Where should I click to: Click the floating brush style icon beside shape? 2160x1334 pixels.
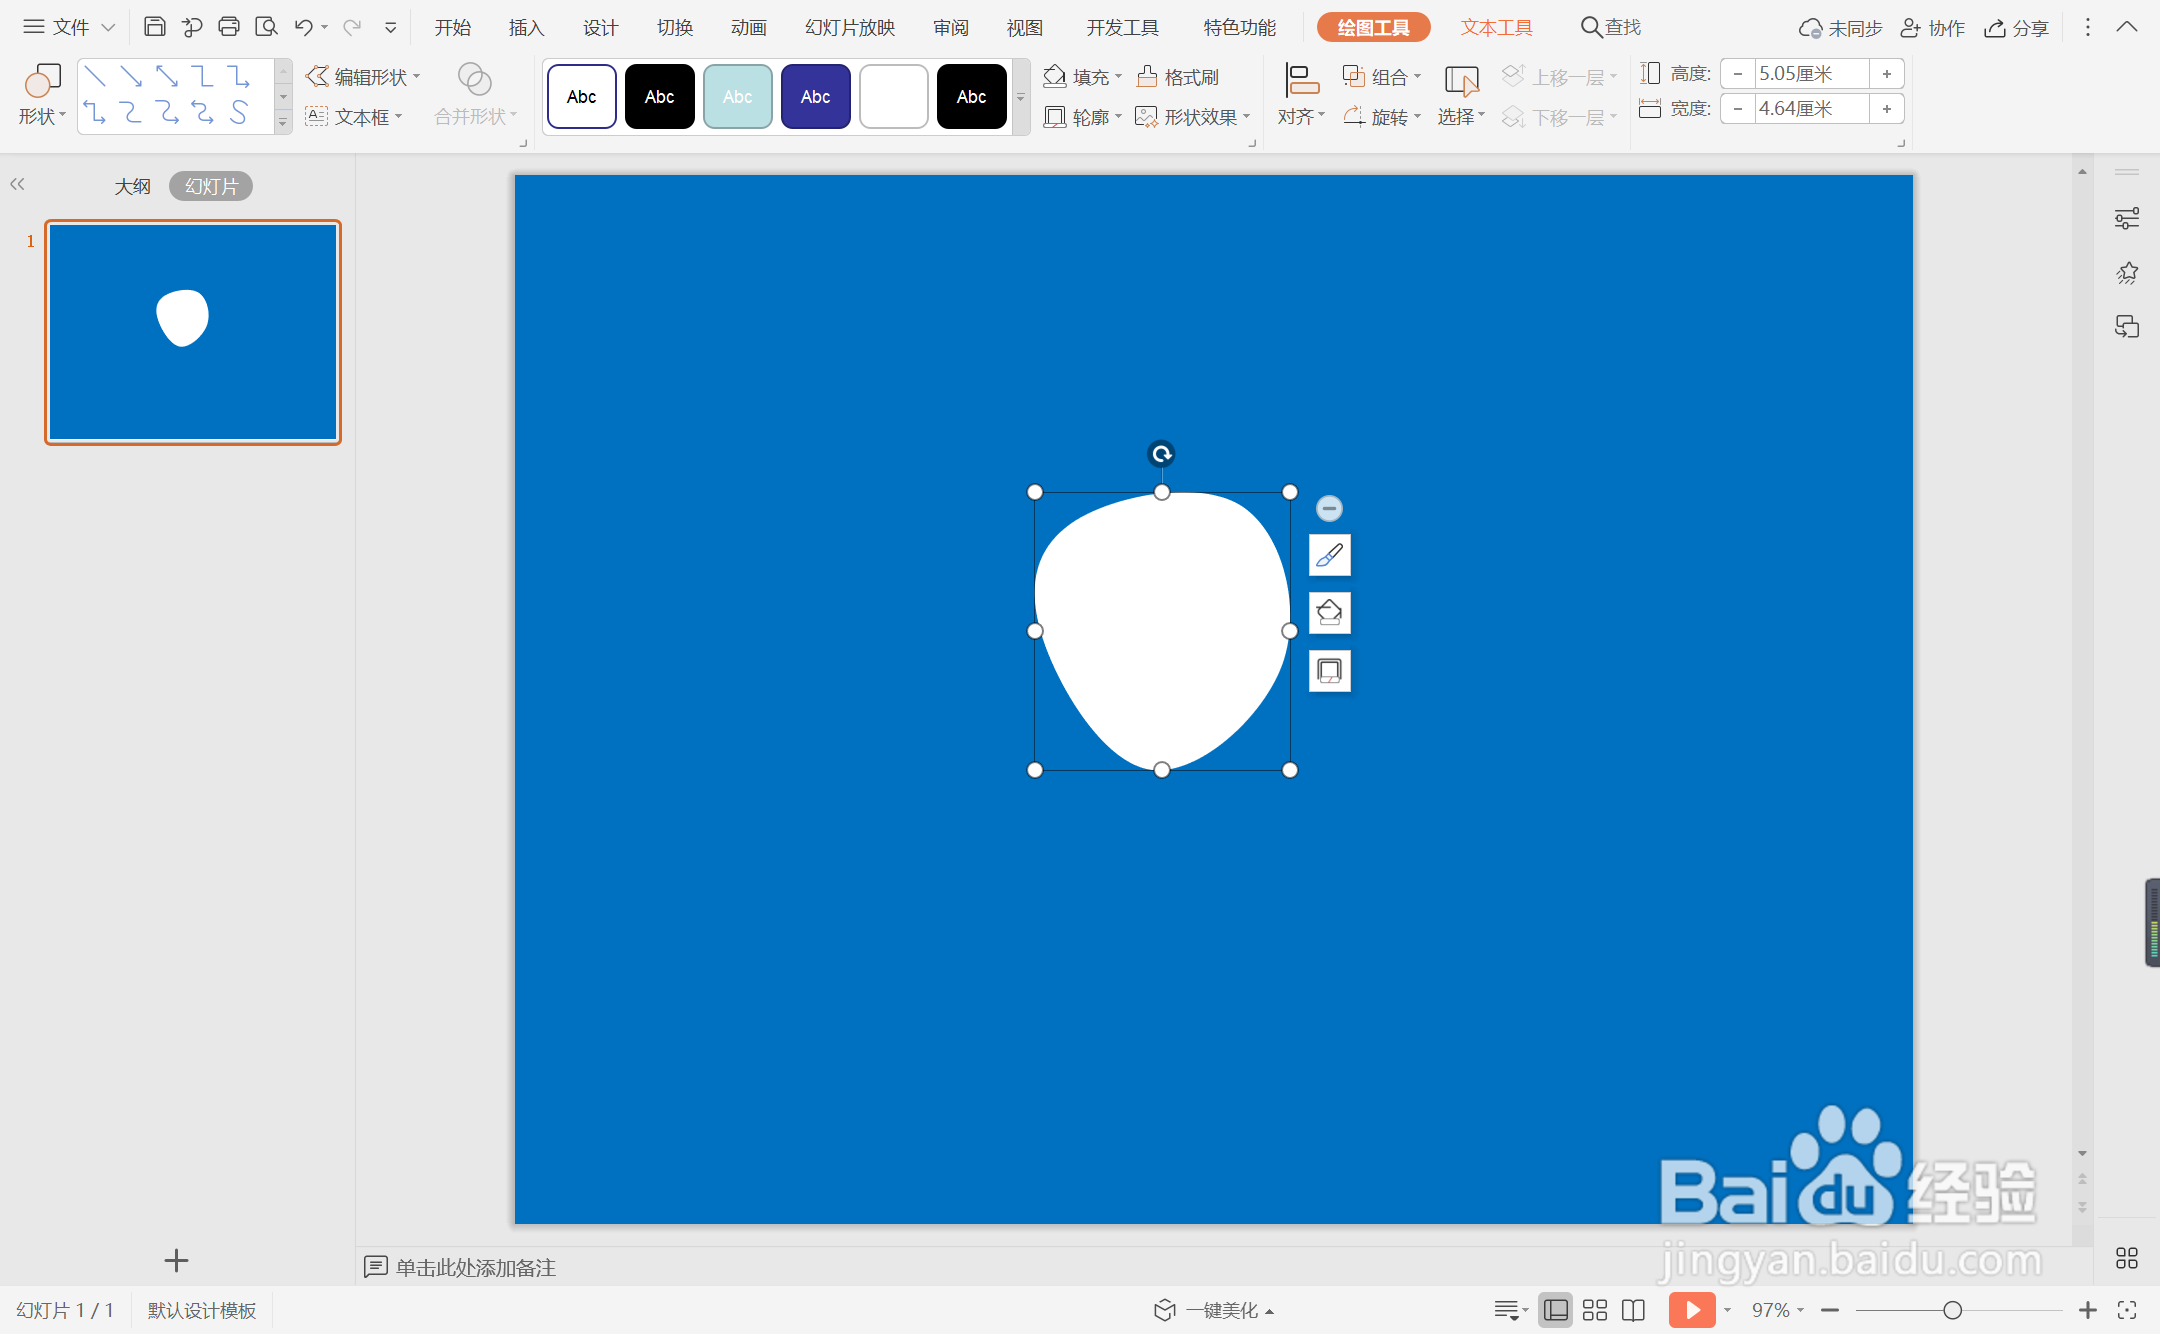click(x=1329, y=555)
